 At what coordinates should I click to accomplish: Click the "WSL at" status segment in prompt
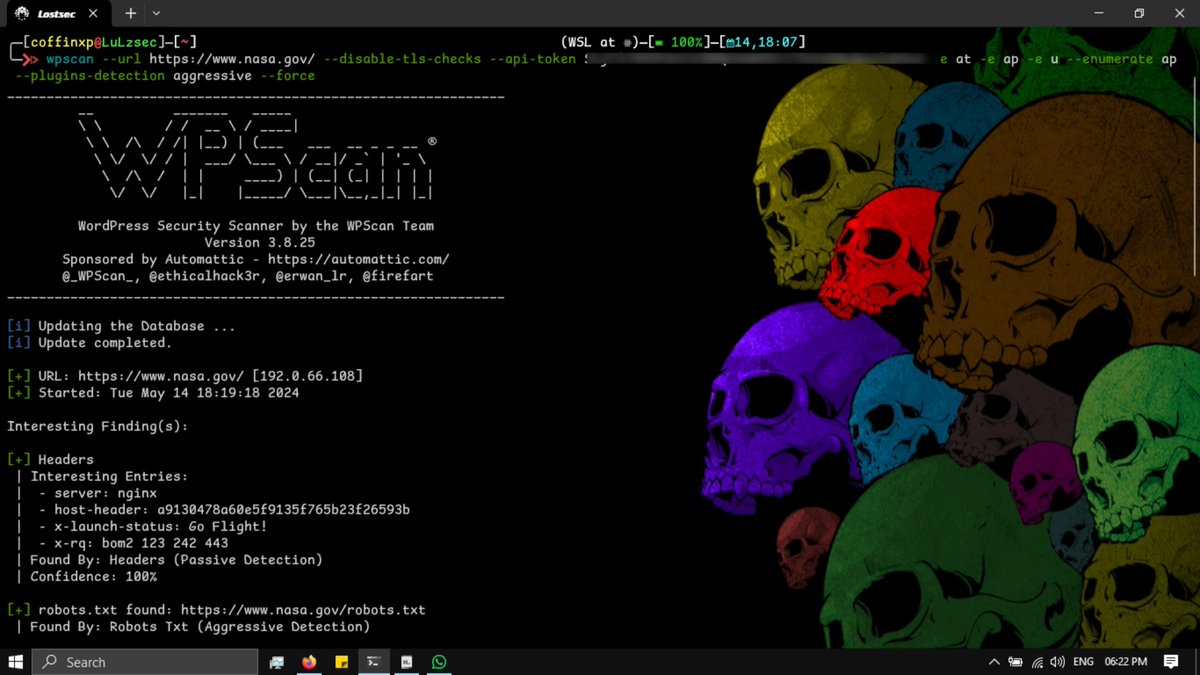pyautogui.click(x=591, y=42)
